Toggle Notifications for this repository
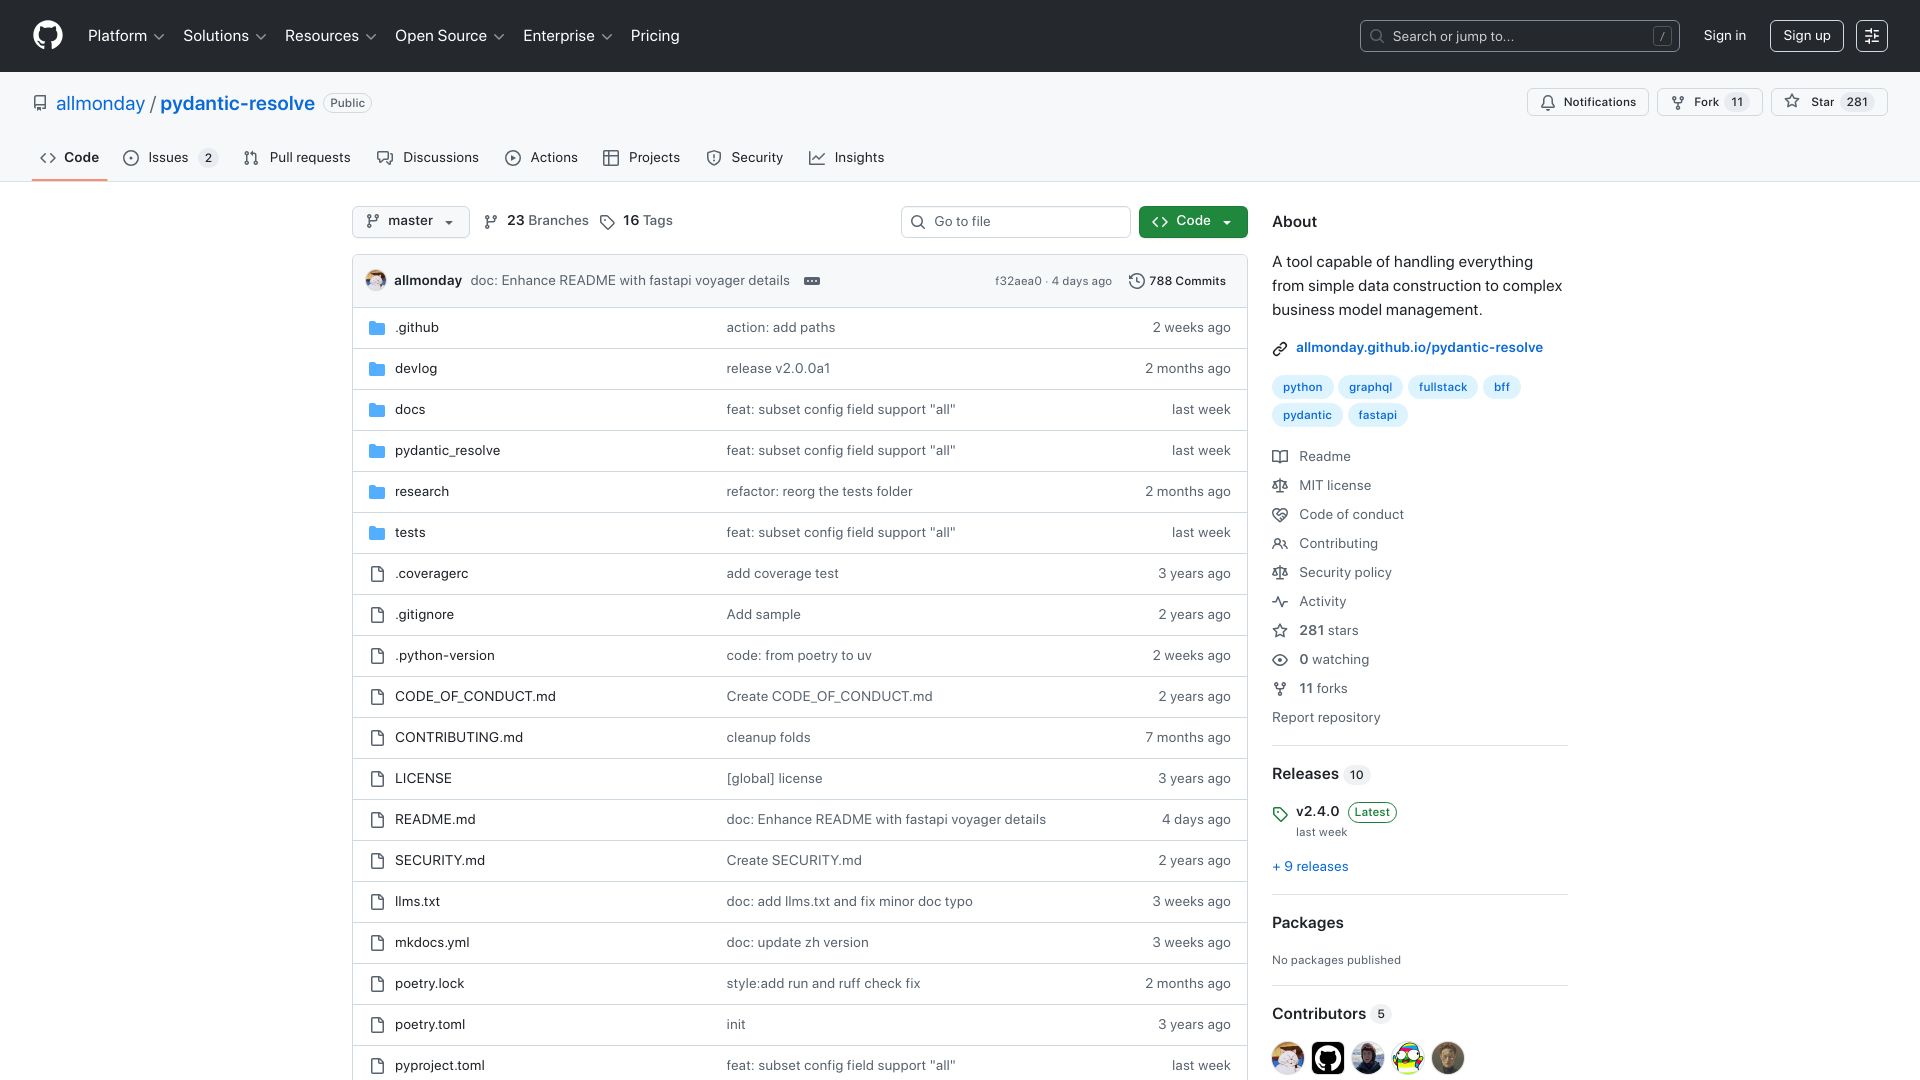1920x1080 pixels. [x=1588, y=102]
